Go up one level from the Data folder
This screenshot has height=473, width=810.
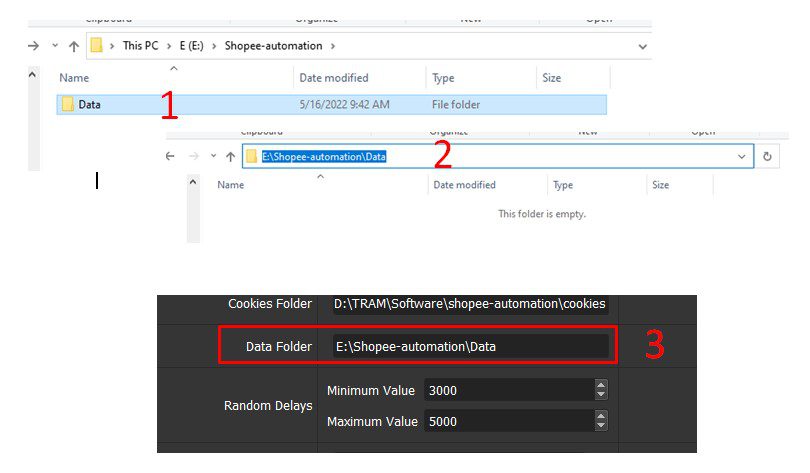click(230, 156)
